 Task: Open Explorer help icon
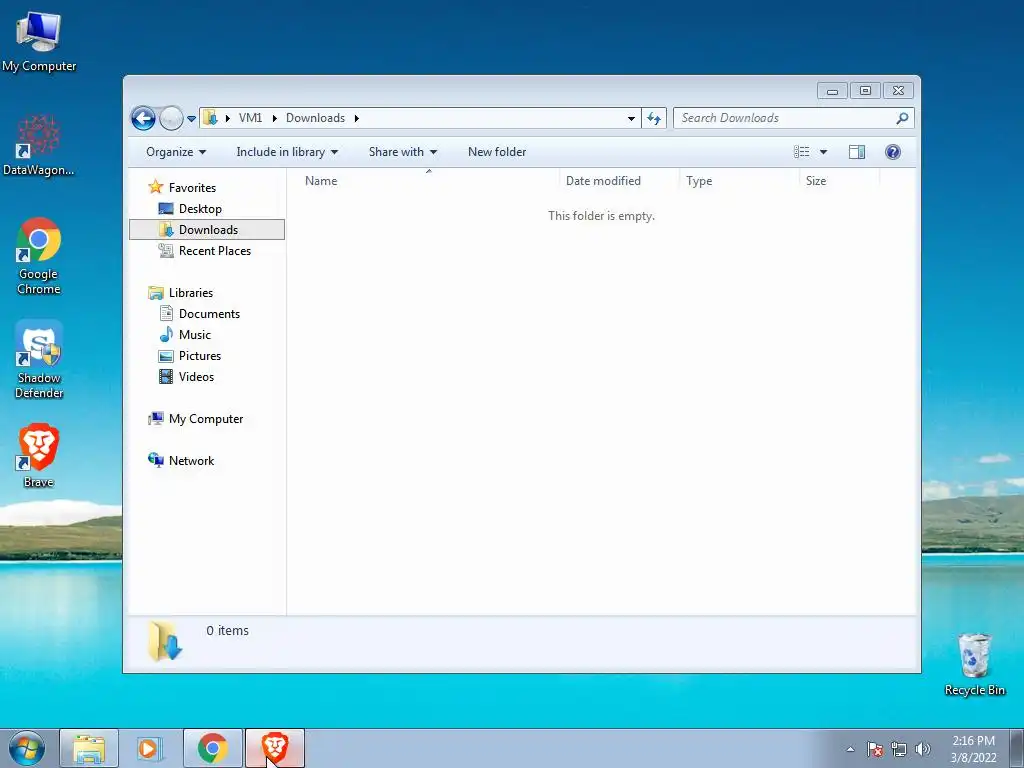point(893,152)
